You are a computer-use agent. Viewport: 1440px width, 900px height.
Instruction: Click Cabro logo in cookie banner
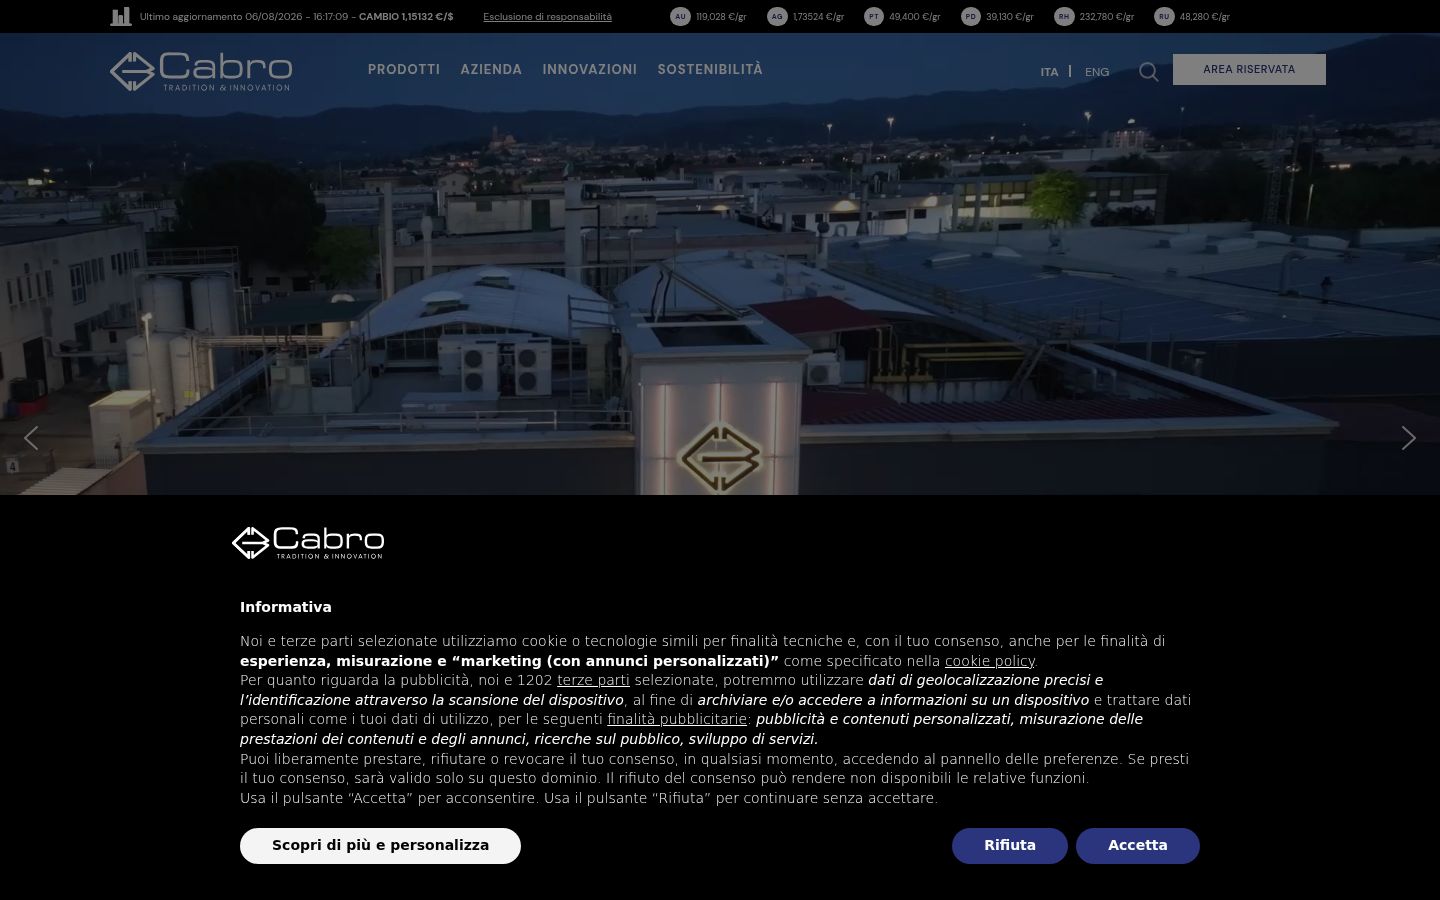pyautogui.click(x=308, y=543)
